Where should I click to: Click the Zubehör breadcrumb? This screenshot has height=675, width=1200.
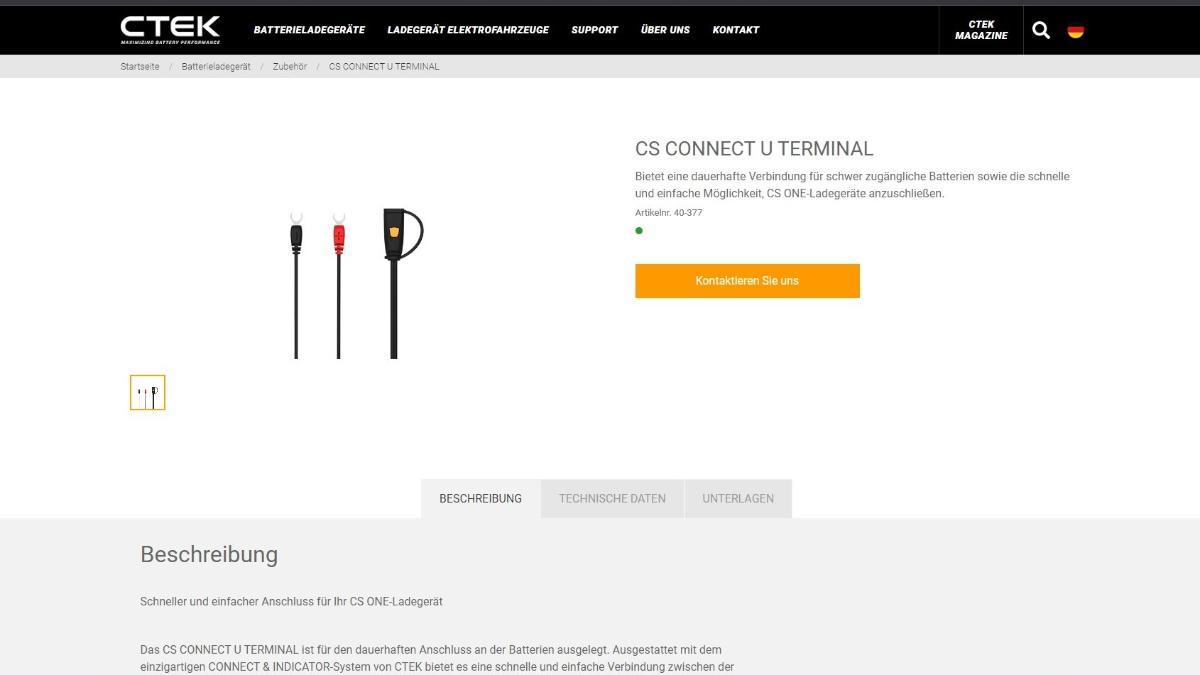point(290,67)
